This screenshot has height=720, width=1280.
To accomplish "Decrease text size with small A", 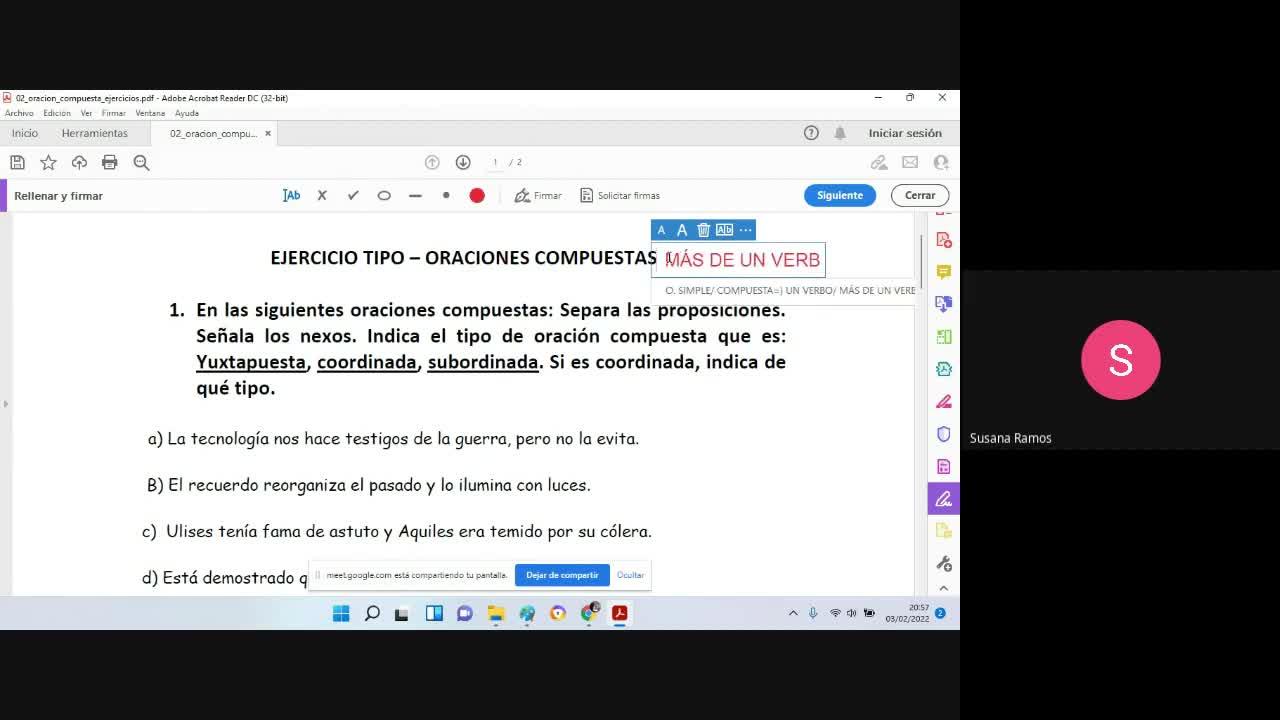I will coord(661,230).
